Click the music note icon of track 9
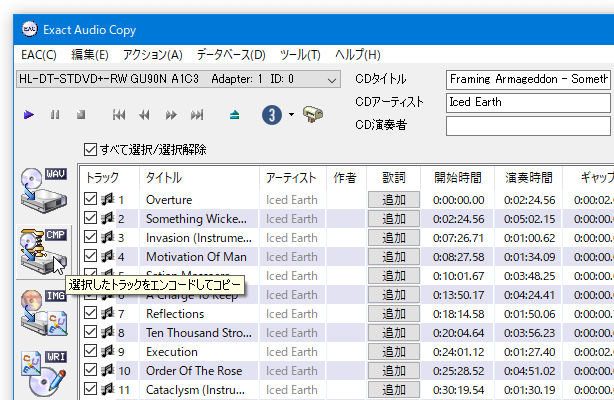This screenshot has height=400, width=614. coord(107,351)
